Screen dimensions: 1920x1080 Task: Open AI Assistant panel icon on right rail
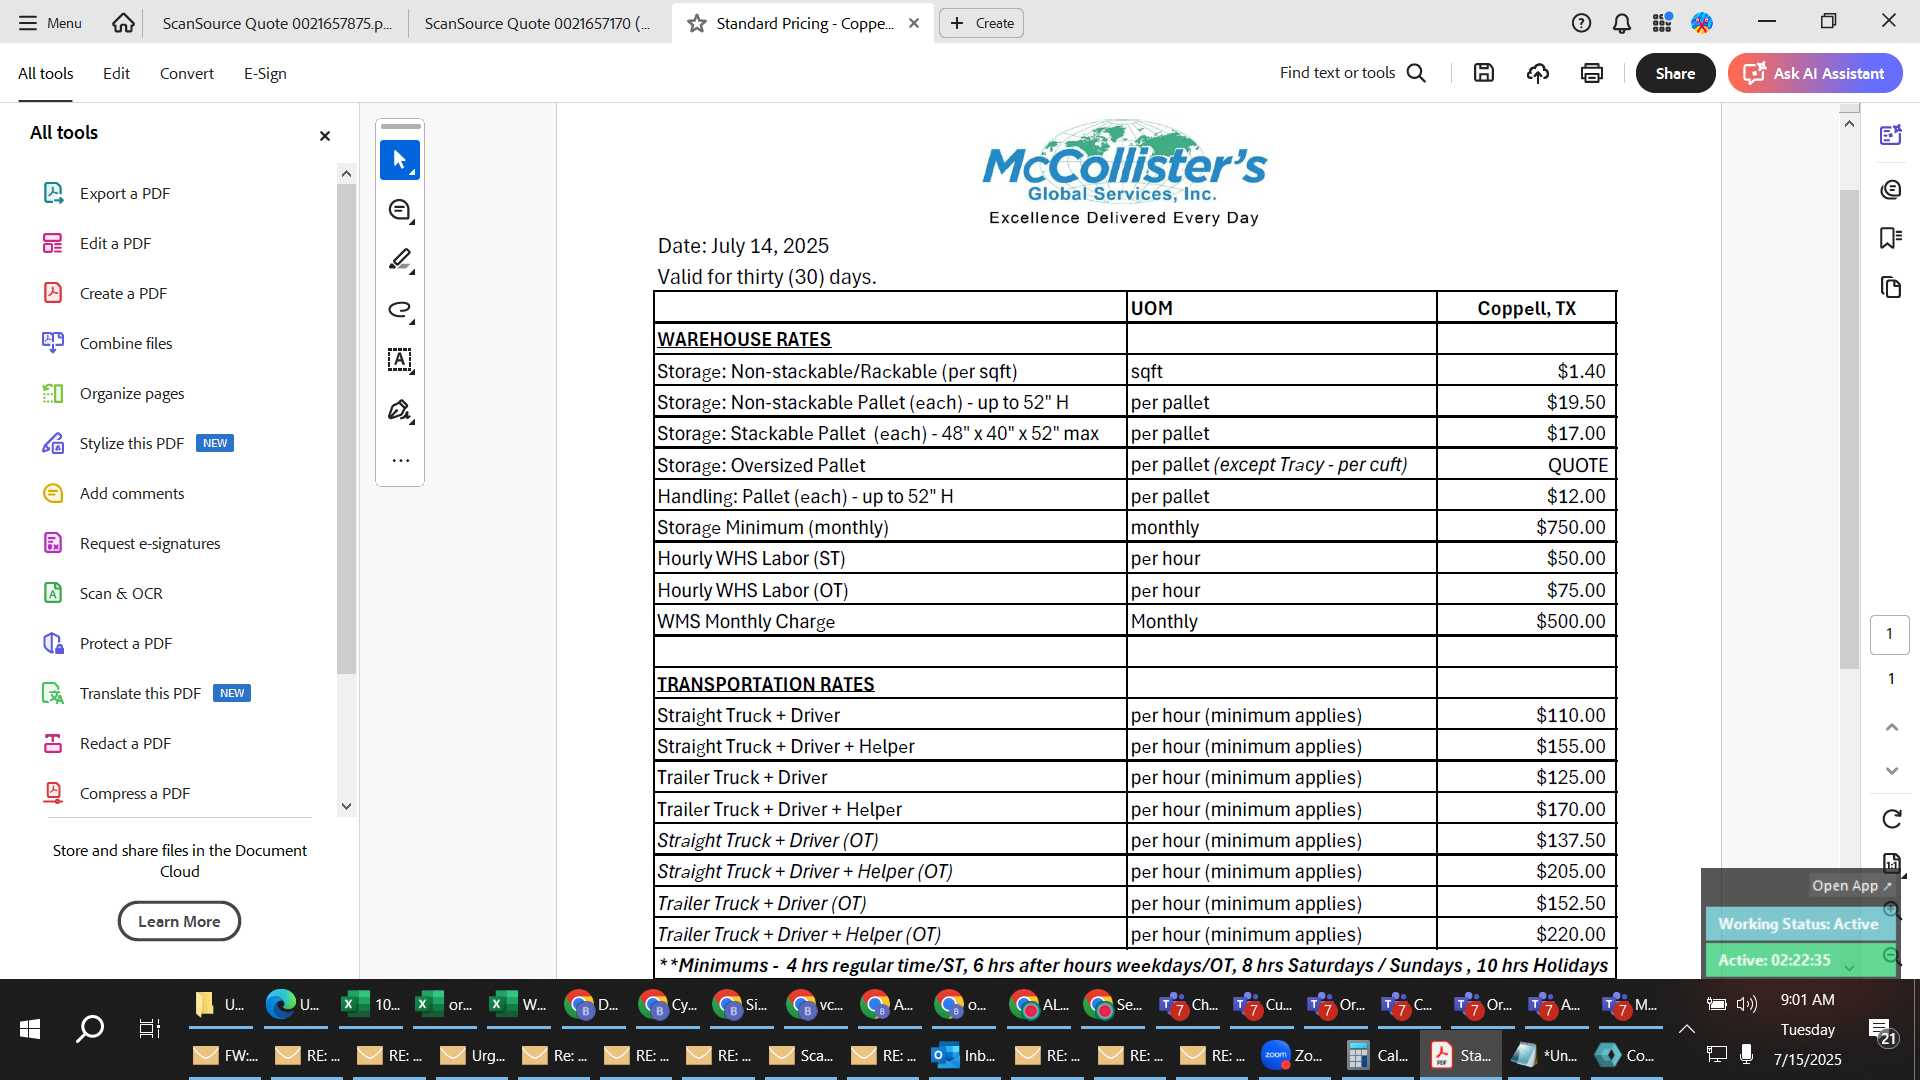point(1890,135)
